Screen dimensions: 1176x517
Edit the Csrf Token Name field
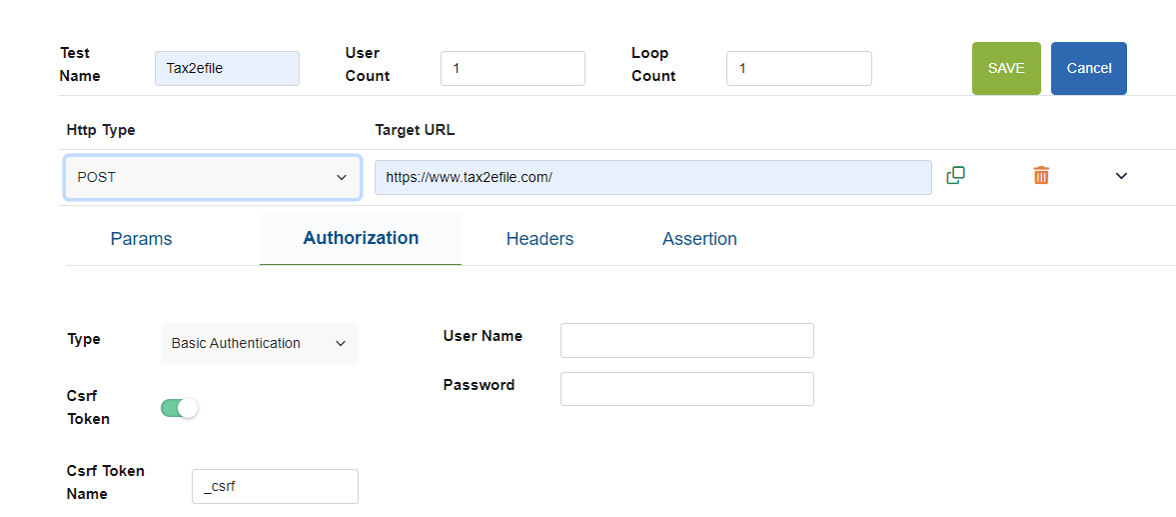tap(274, 486)
